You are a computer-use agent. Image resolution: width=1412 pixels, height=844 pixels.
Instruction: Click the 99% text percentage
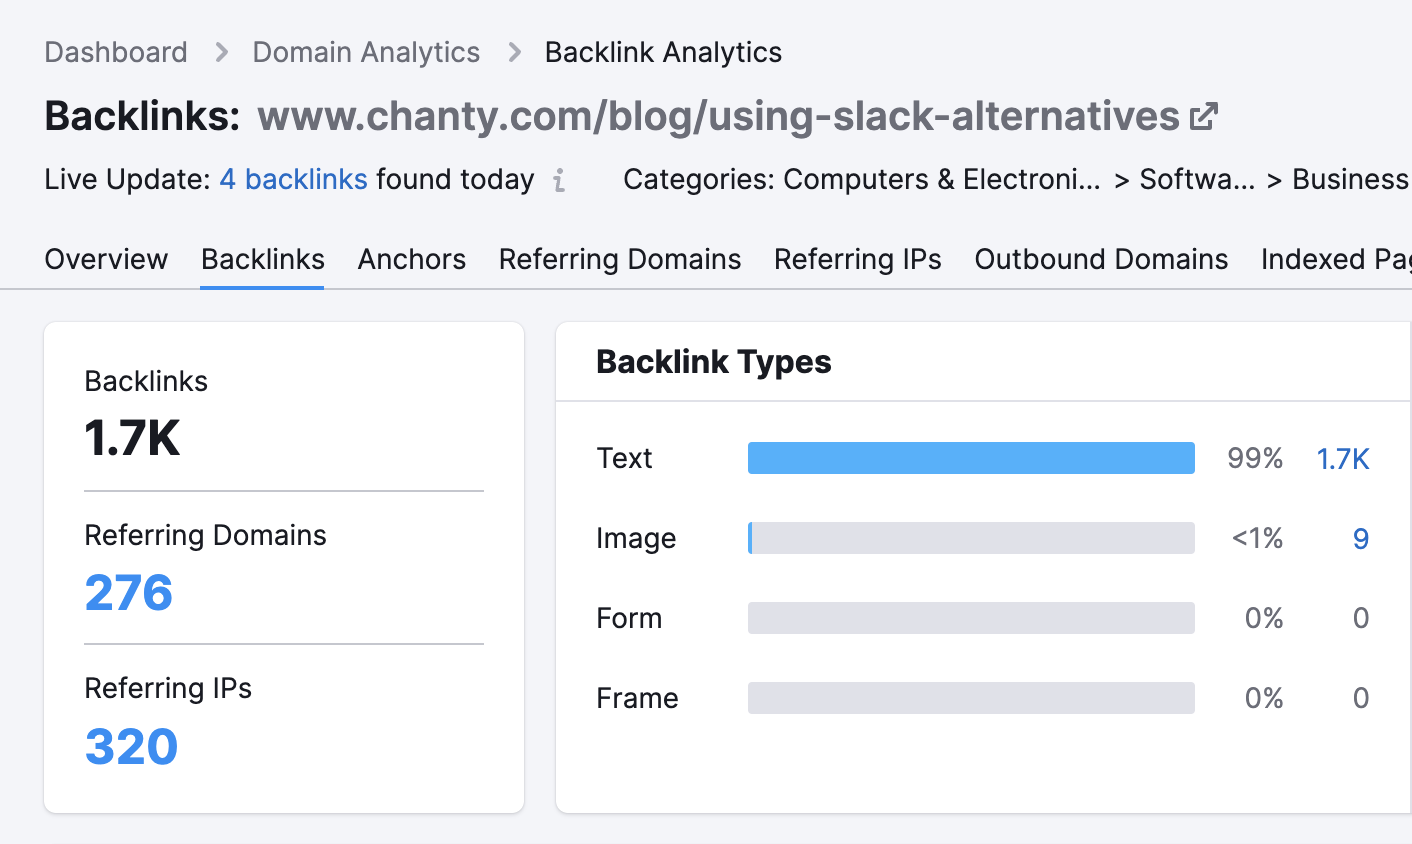click(1255, 458)
